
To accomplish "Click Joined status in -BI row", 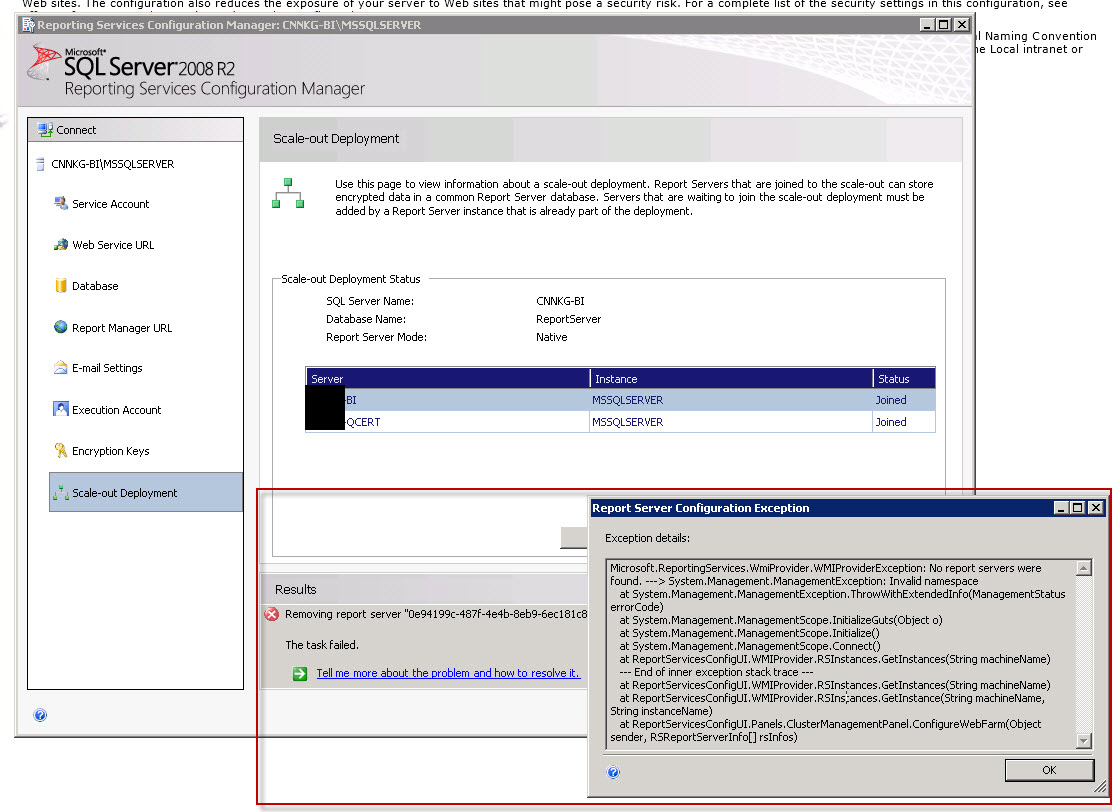I will point(891,400).
